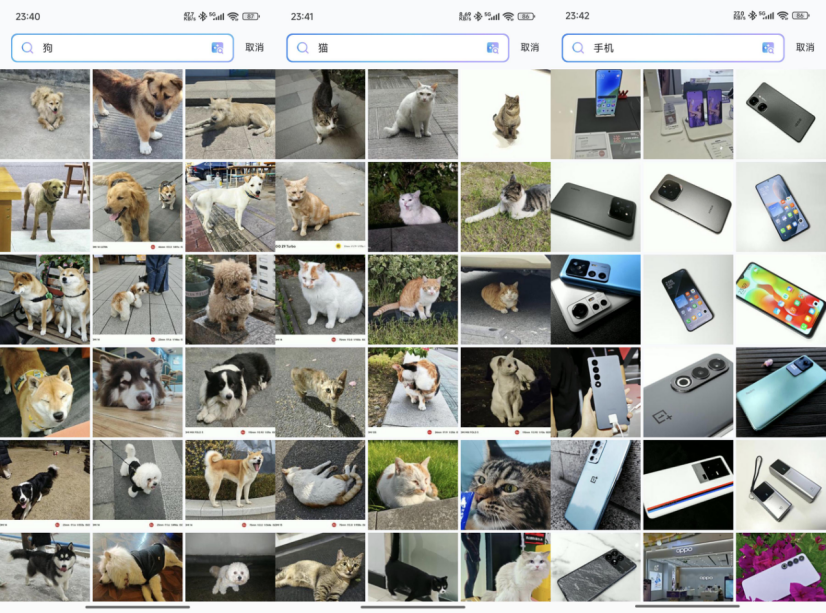Open the mint-green phone on a dark surface

click(781, 392)
